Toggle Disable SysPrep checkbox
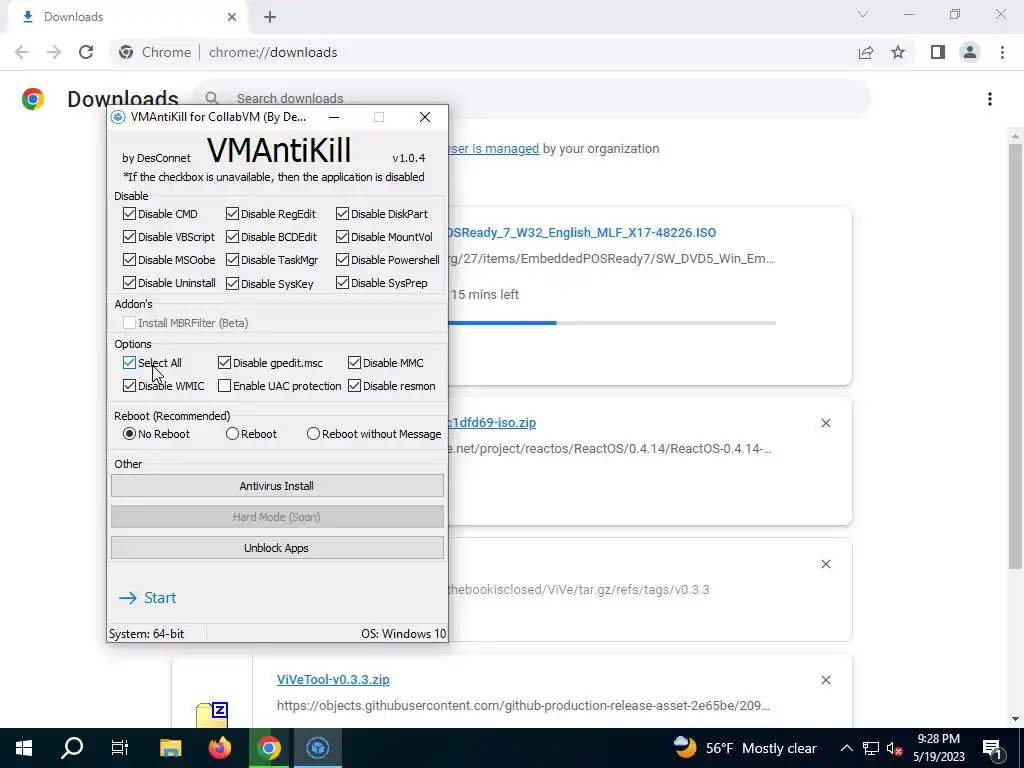 [x=342, y=283]
